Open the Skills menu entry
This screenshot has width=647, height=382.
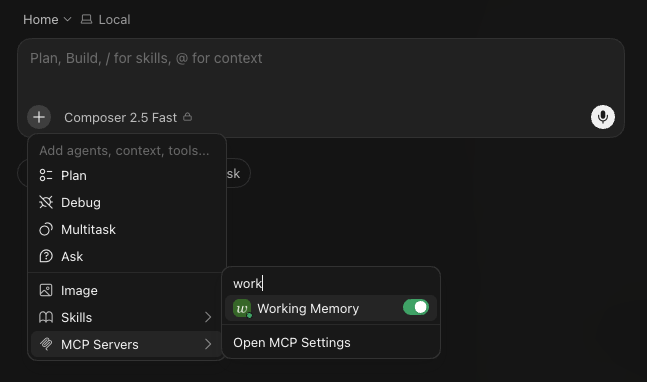point(127,317)
